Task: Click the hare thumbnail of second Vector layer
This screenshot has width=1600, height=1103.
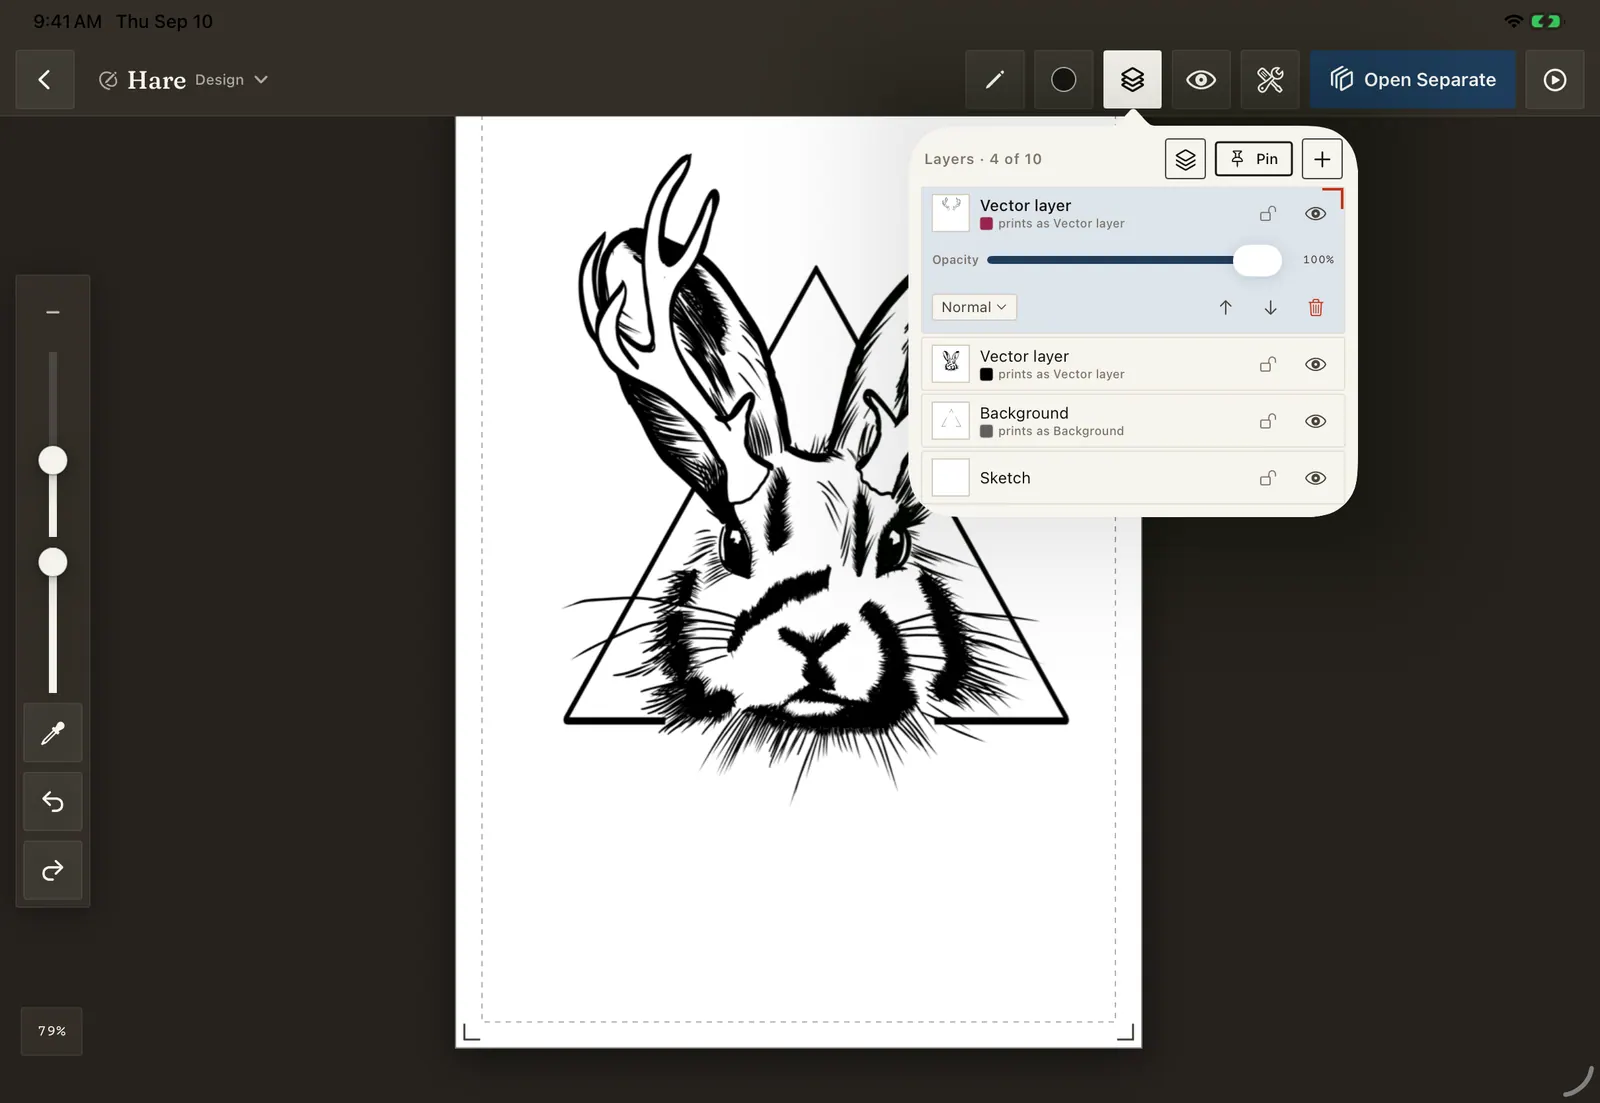Action: pos(951,364)
